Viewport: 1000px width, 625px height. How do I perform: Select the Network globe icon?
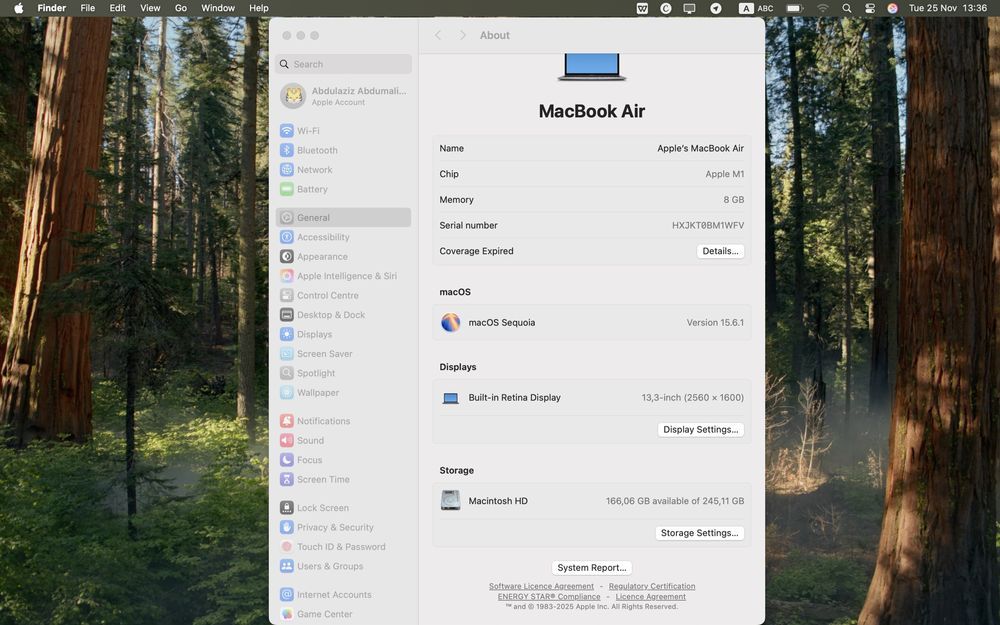click(287, 170)
